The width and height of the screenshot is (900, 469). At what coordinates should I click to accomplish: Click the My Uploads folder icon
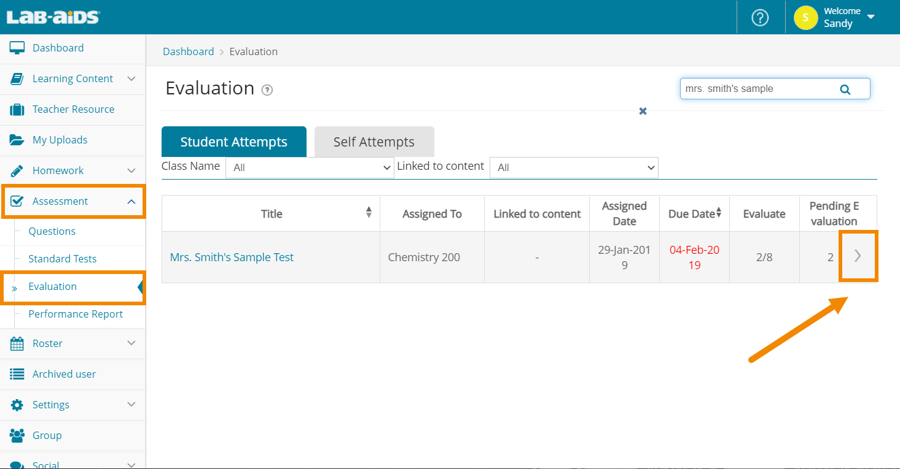coord(17,140)
